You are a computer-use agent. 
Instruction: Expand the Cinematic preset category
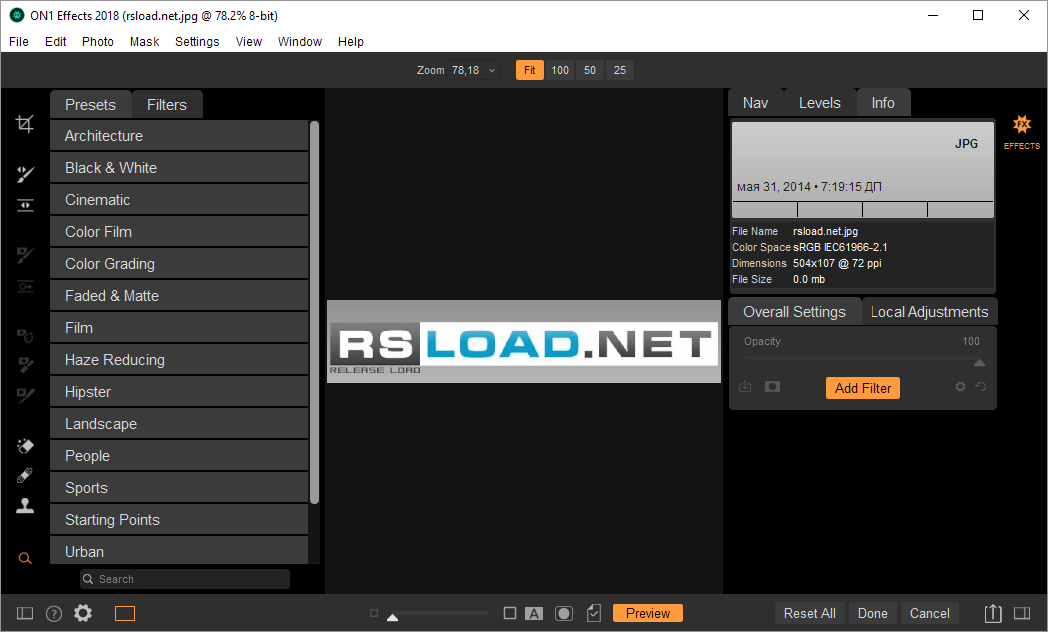pyautogui.click(x=179, y=200)
